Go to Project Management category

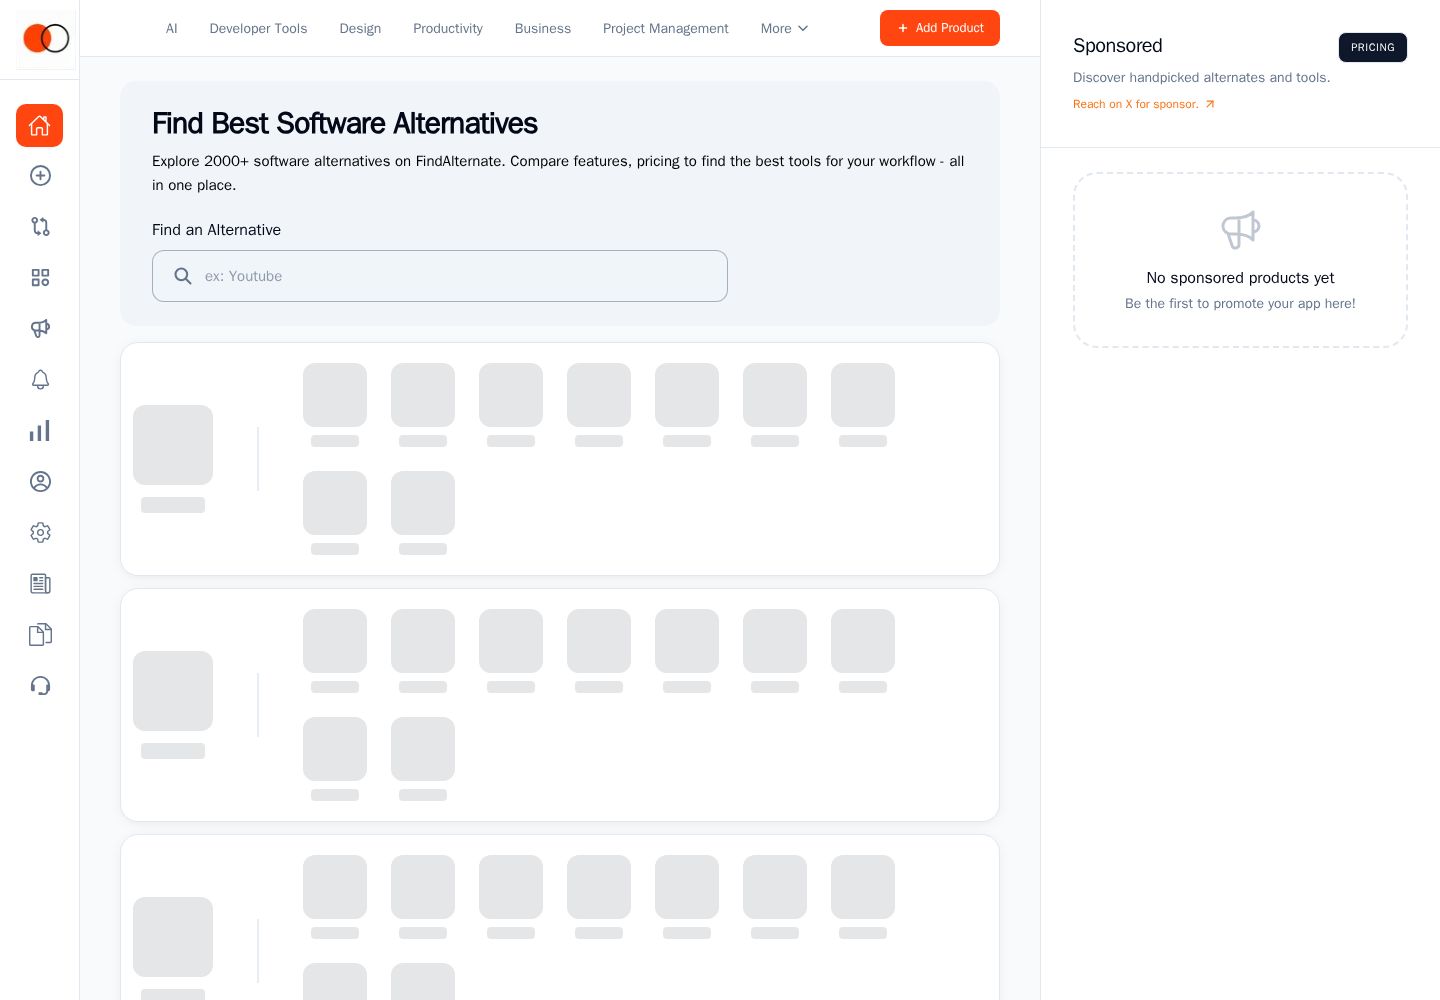[666, 28]
